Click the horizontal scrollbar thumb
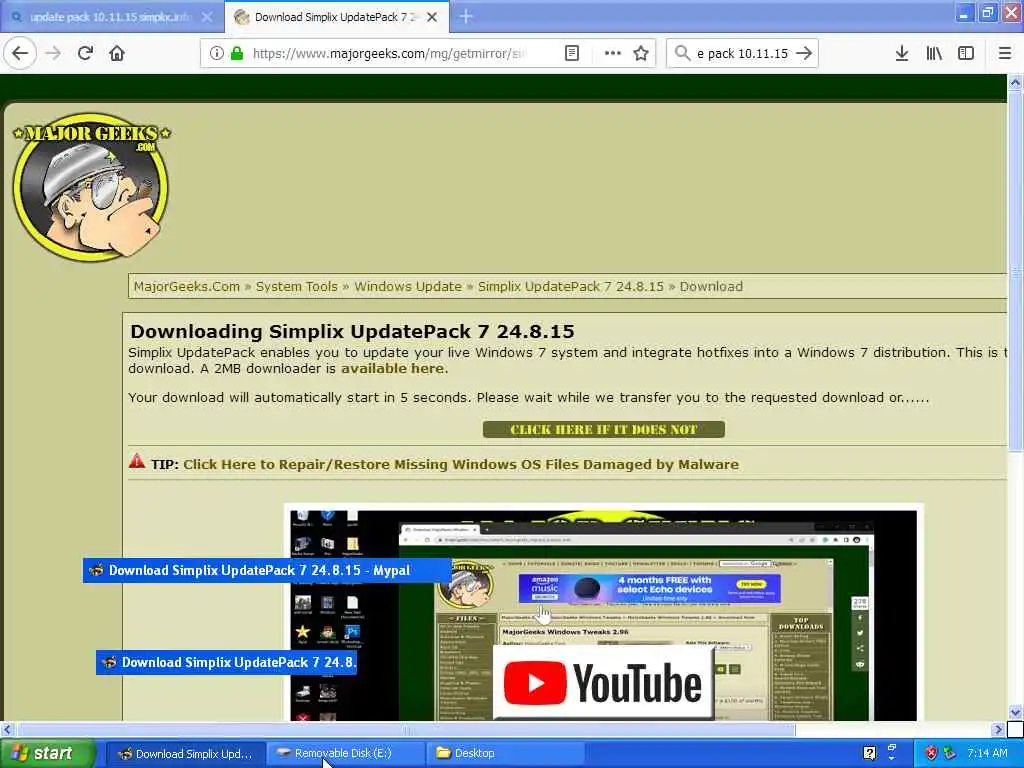 tap(406, 729)
